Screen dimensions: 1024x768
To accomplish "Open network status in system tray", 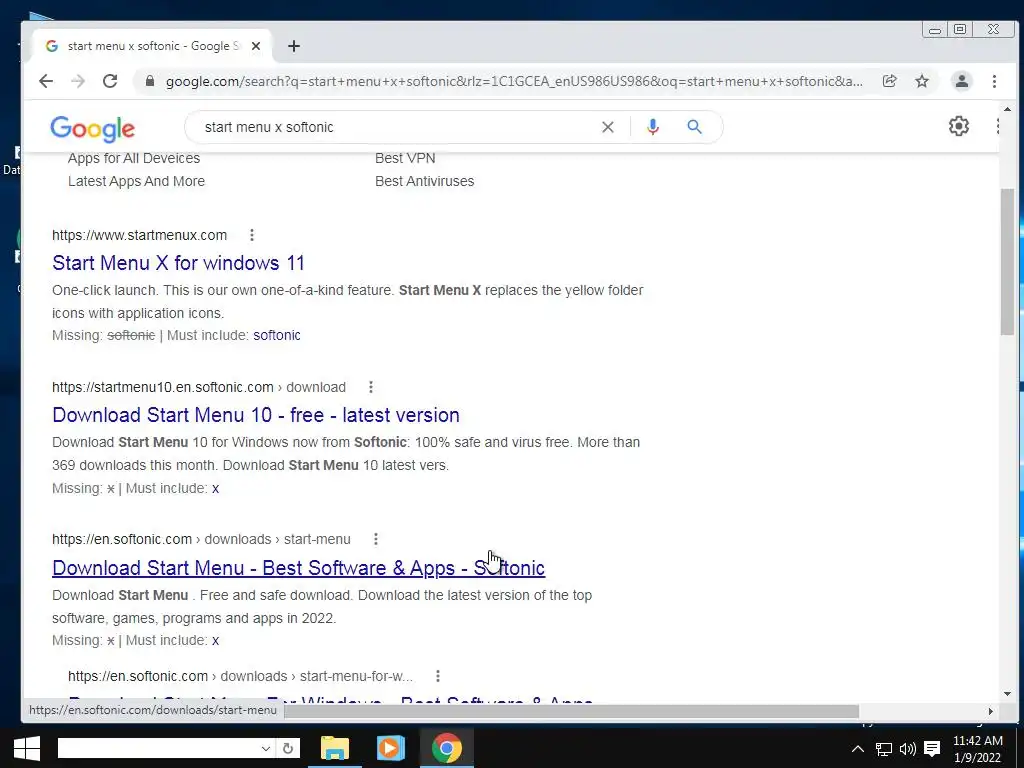I will 883,749.
